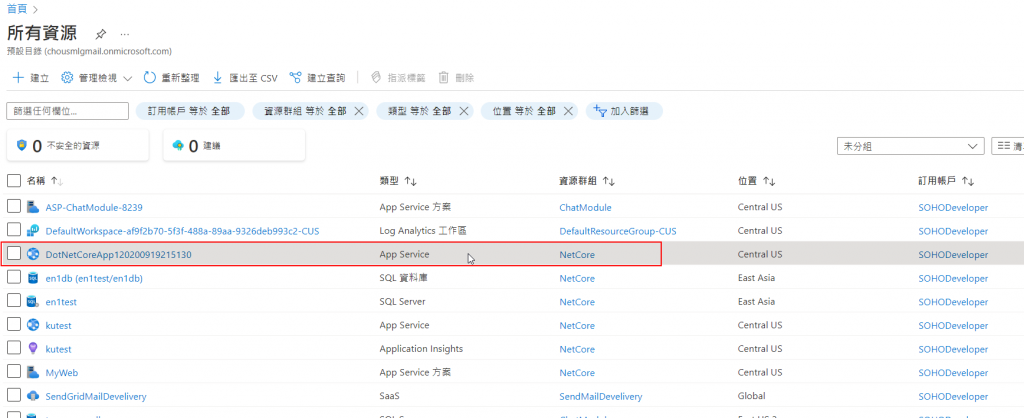1024x418 pixels.
Task: Open NetCore resource group link in MyWeb row
Action: click(x=577, y=372)
